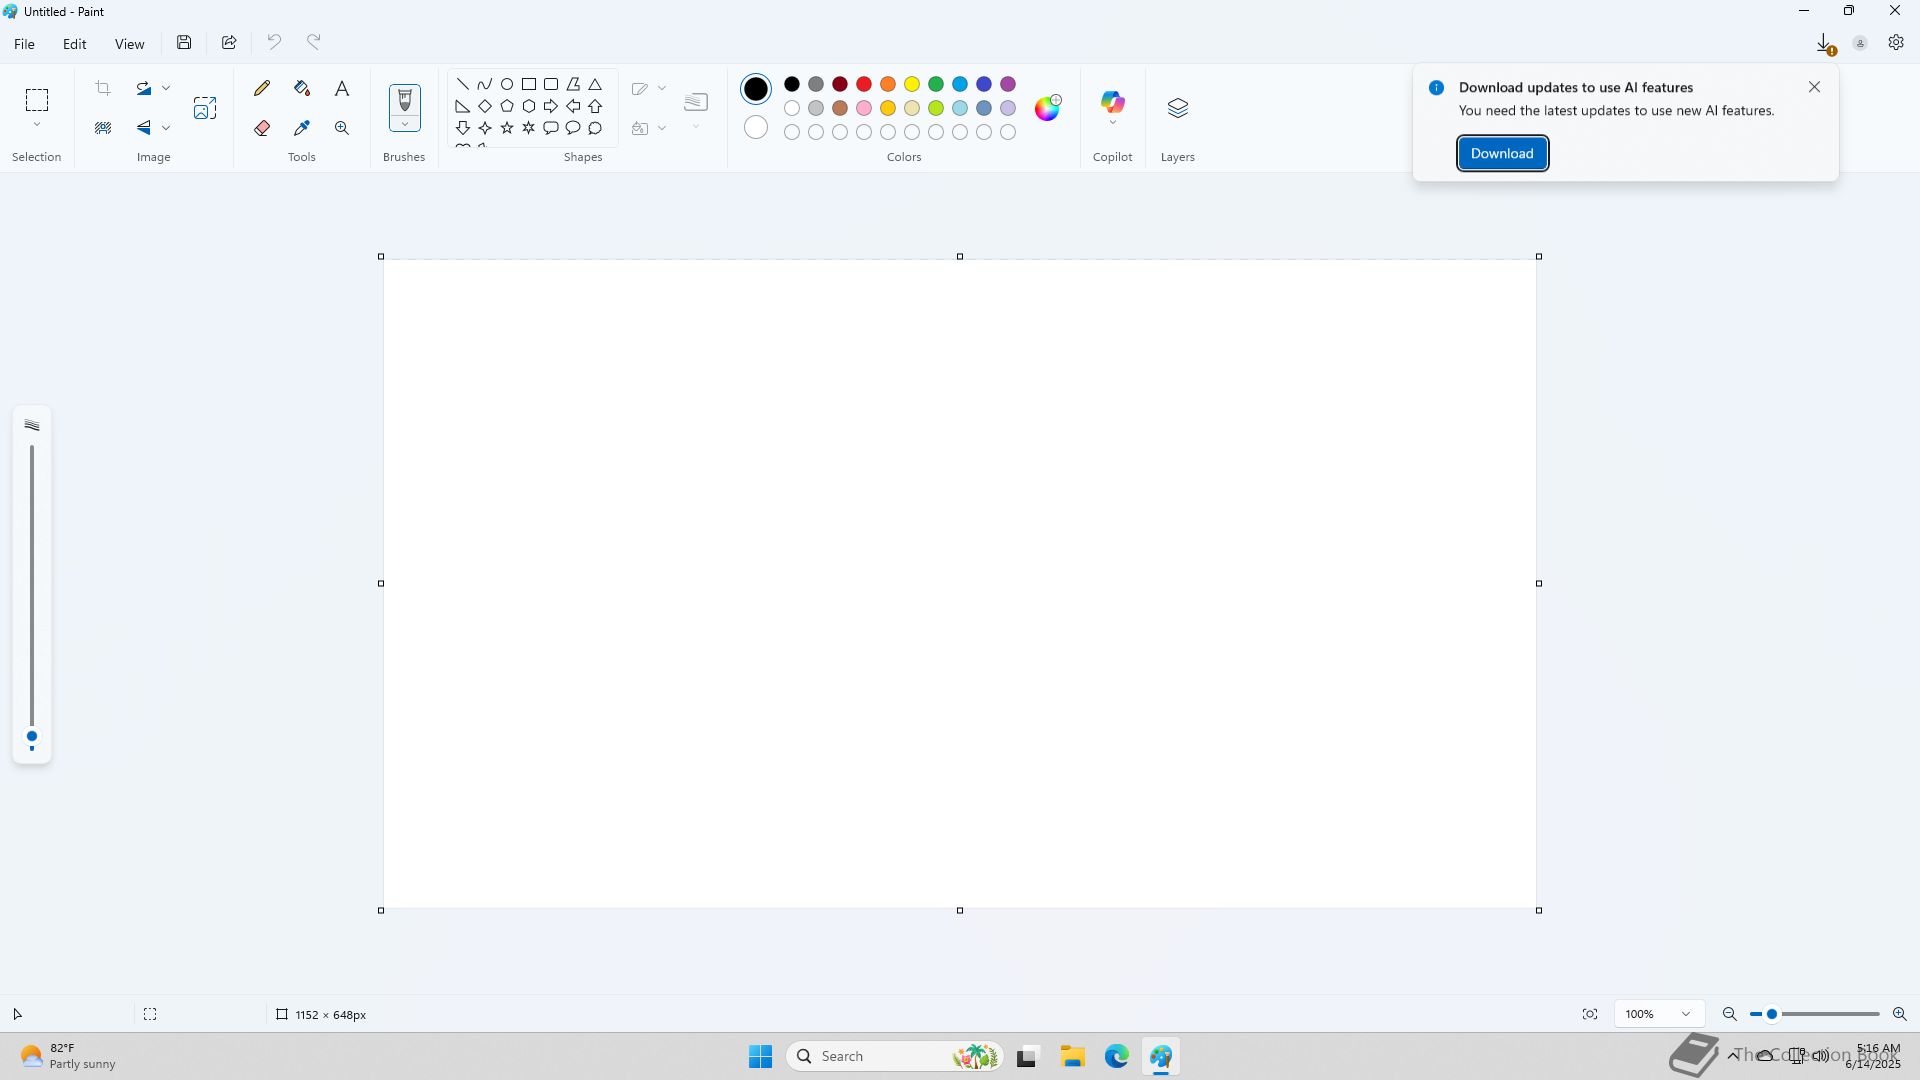The image size is (1920, 1080).
Task: Select the Color 1 black circle
Action: pos(756,89)
